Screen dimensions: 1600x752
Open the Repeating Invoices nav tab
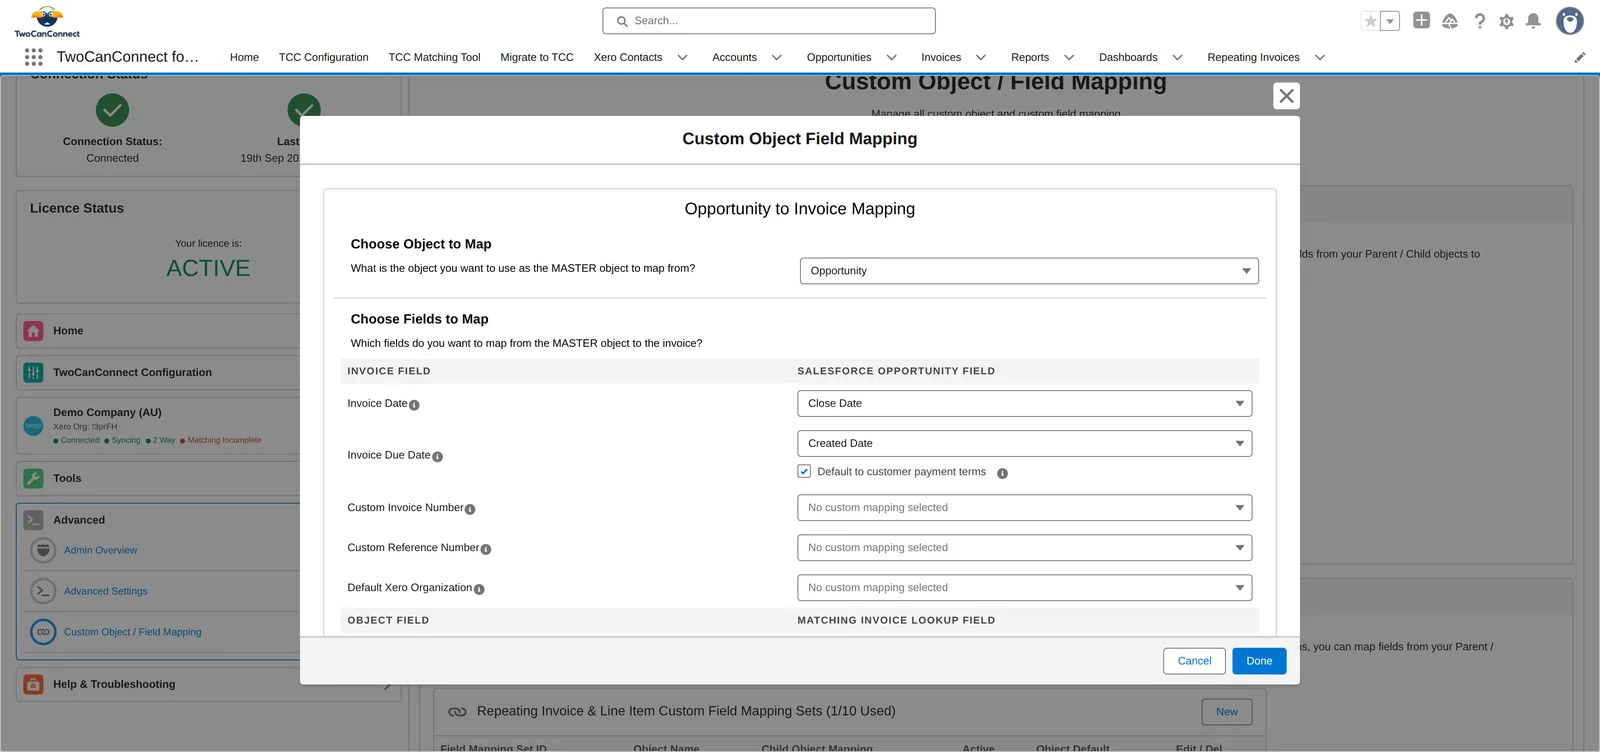1253,58
